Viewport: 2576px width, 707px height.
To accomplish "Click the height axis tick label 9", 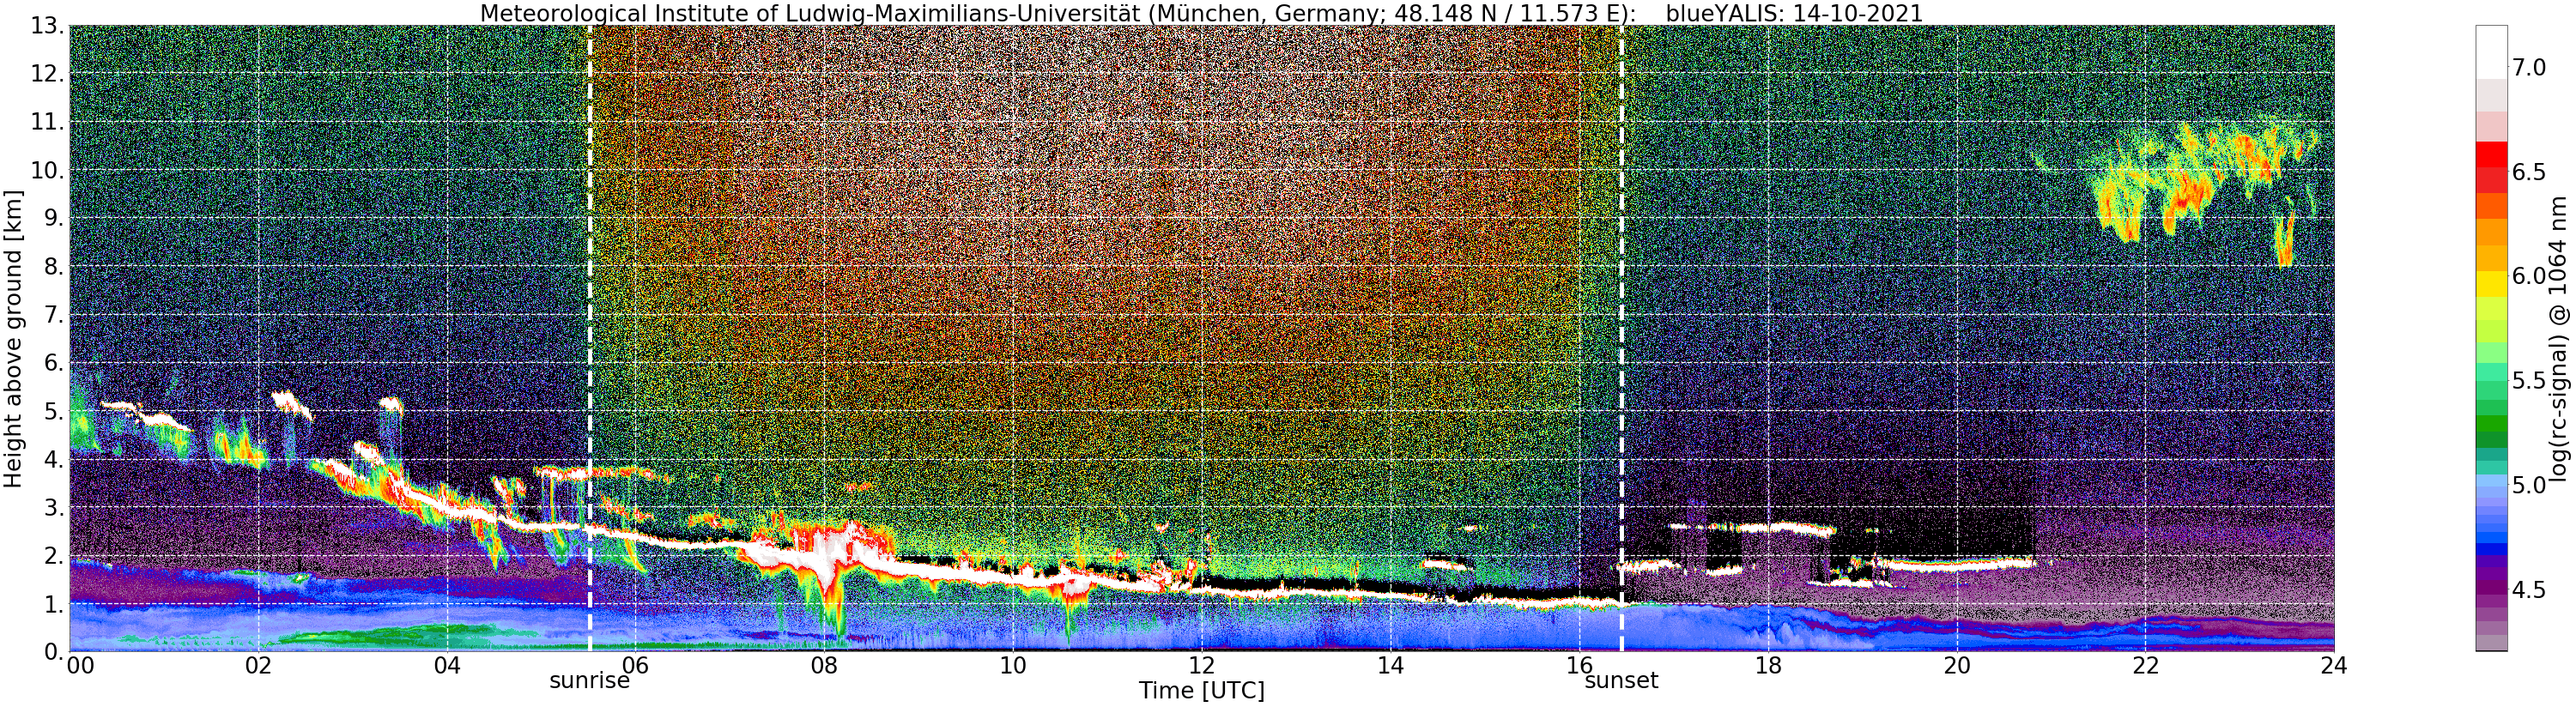I will [x=55, y=218].
